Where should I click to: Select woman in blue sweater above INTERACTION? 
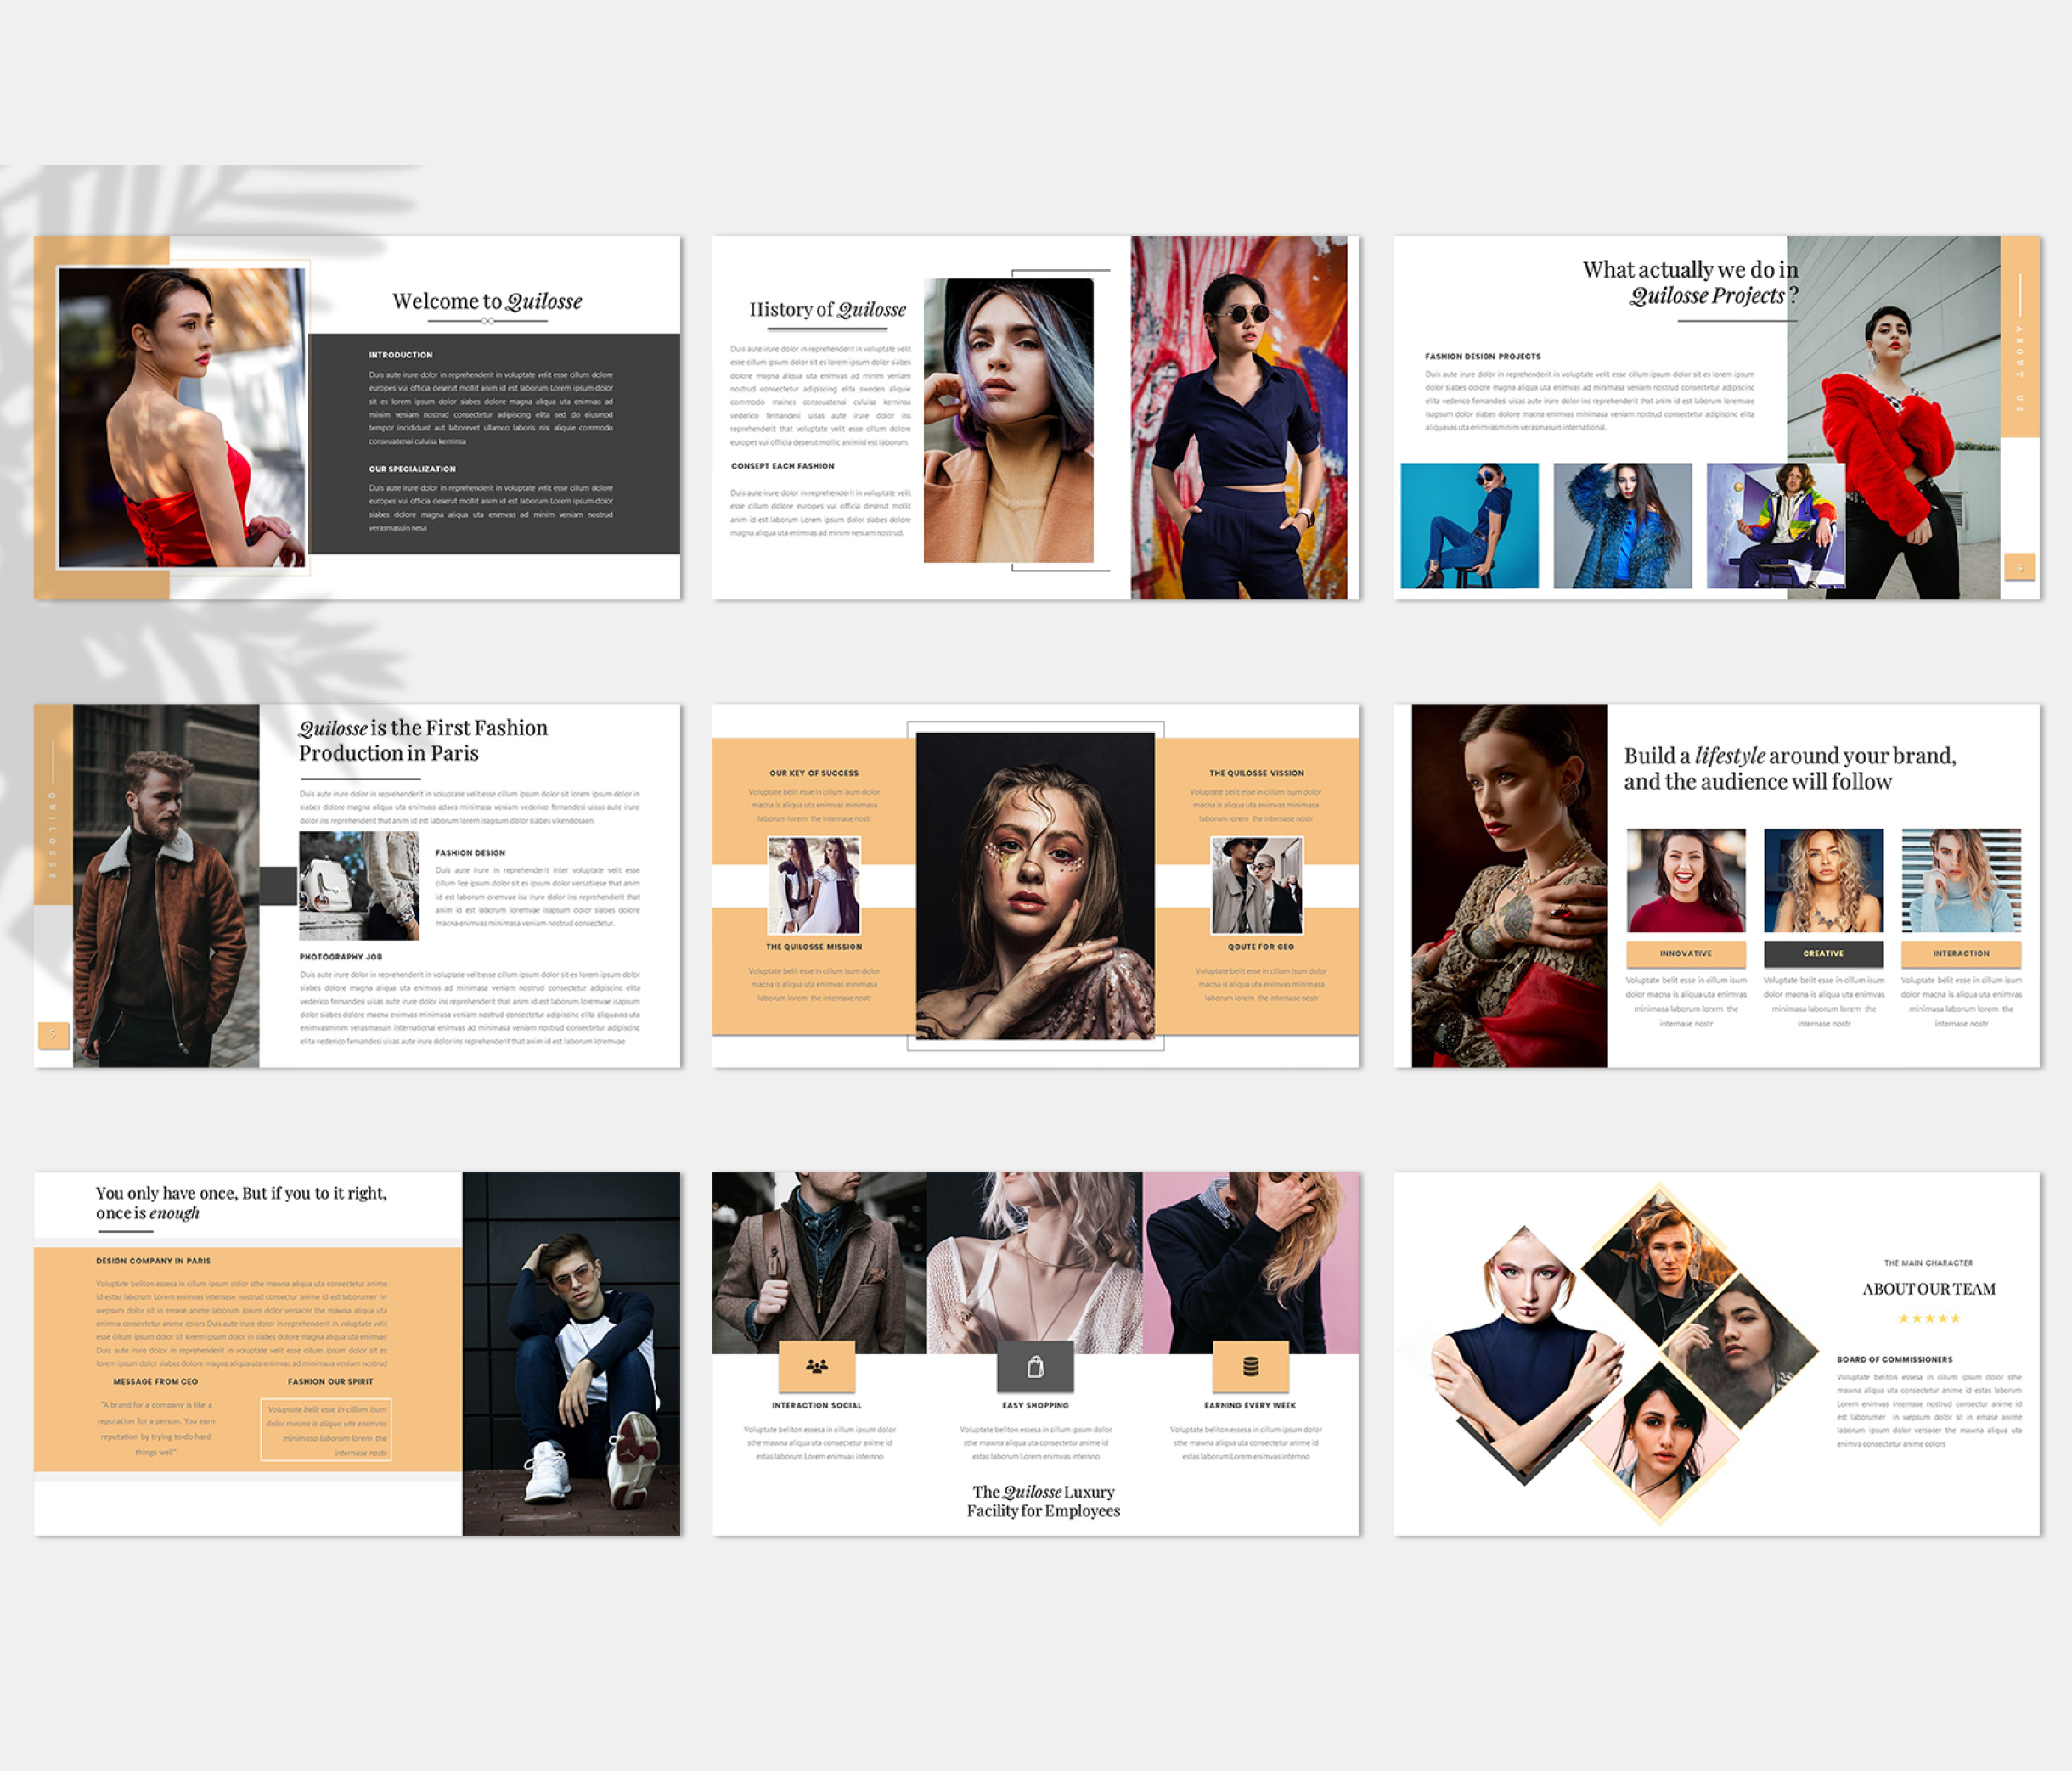[x=1961, y=880]
